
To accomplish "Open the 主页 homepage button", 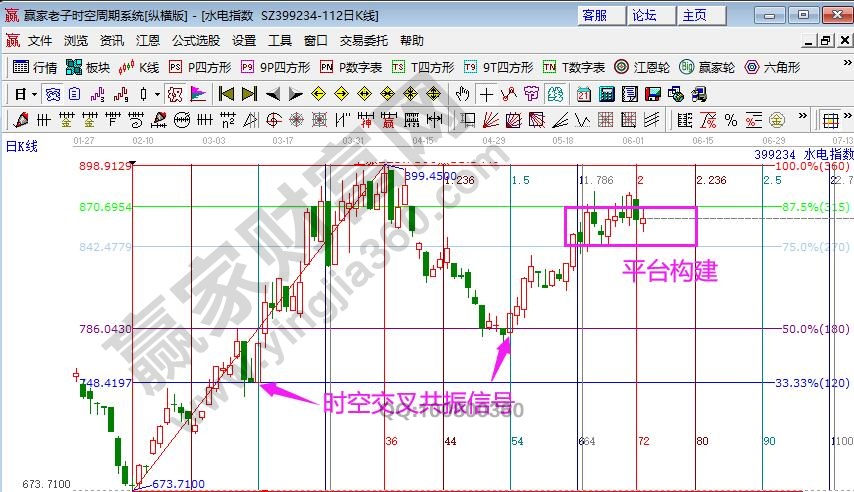I will tap(694, 15).
